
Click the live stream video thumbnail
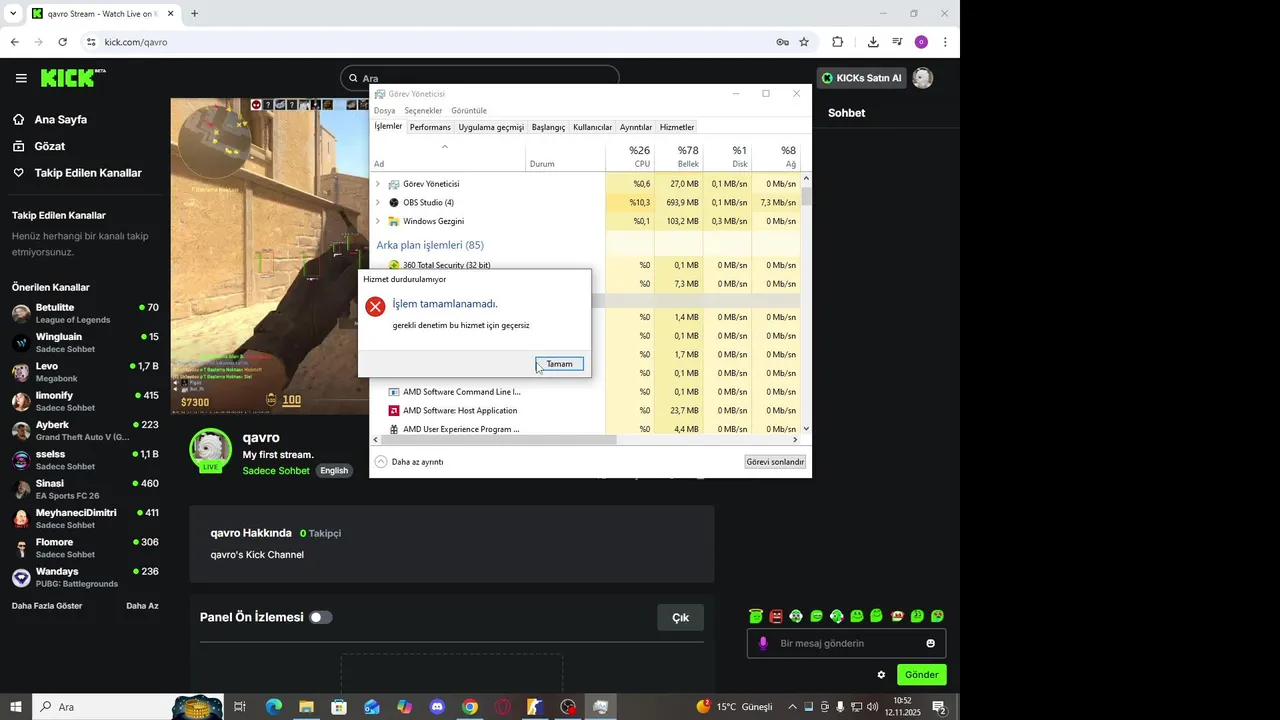point(270,255)
